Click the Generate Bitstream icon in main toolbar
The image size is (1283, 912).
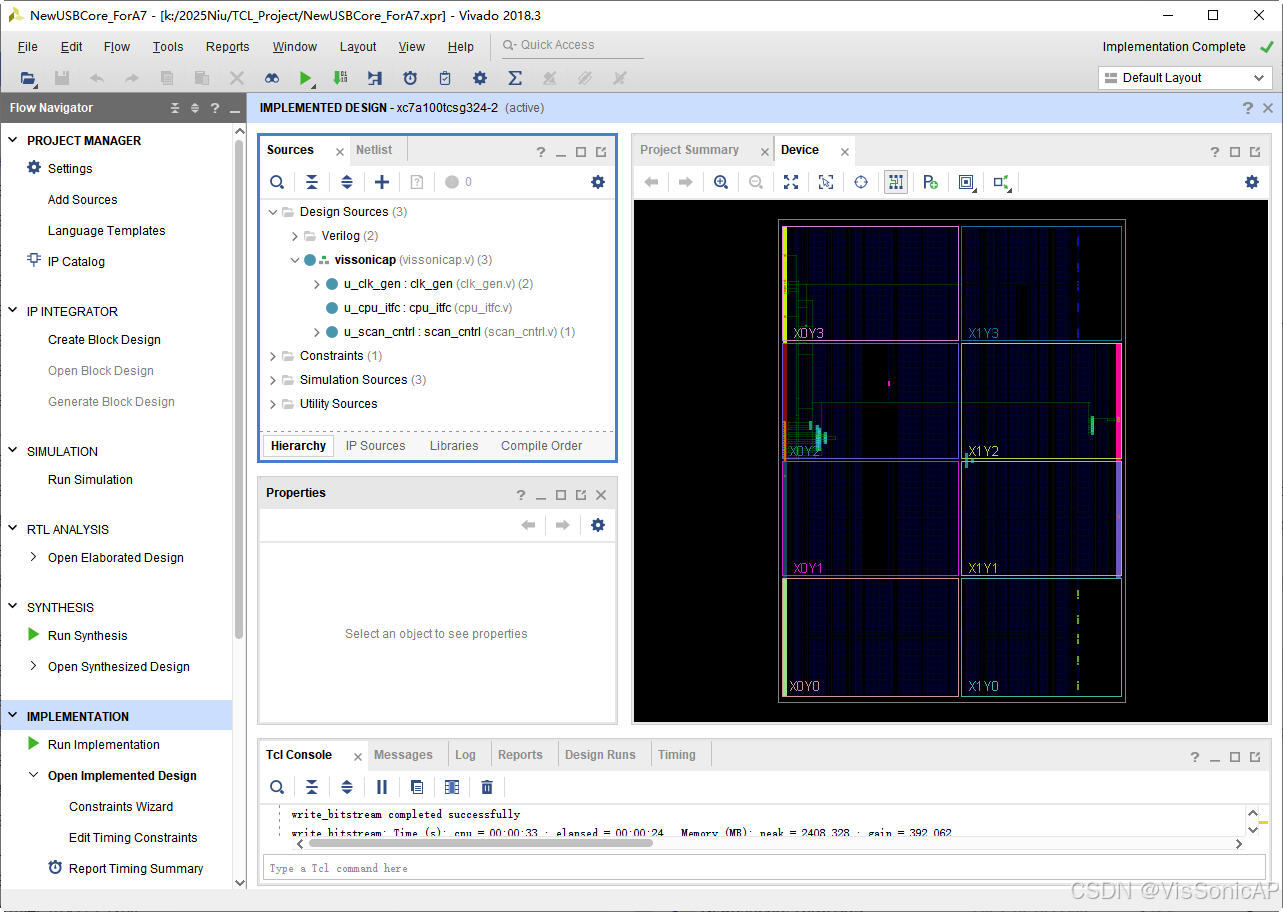click(340, 78)
